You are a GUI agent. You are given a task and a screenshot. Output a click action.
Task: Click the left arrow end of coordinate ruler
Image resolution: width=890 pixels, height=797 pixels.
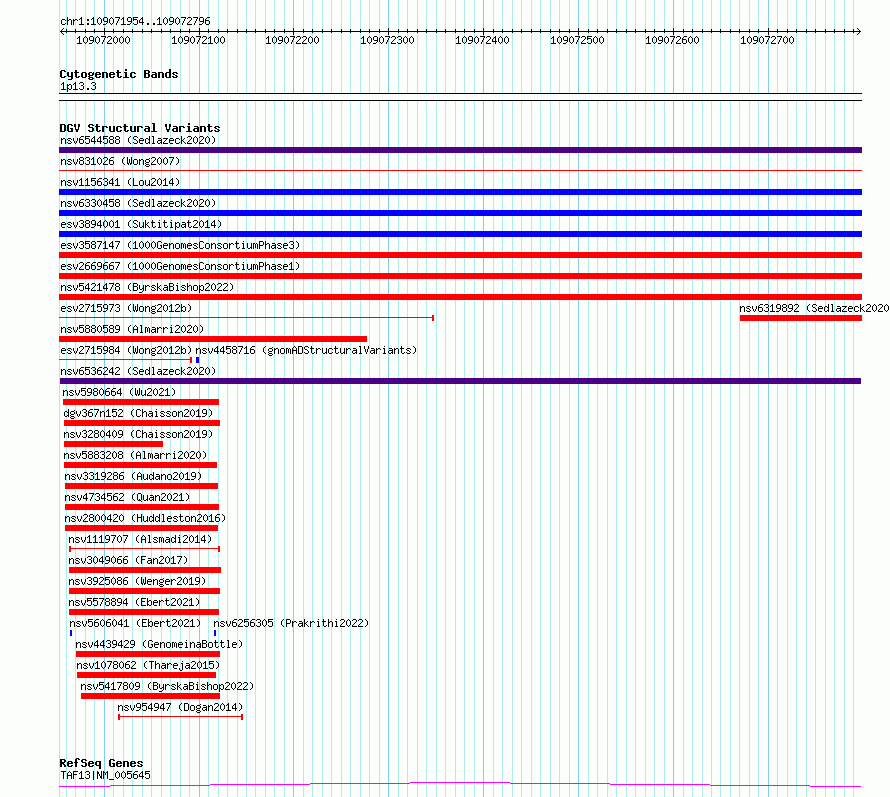pos(63,32)
